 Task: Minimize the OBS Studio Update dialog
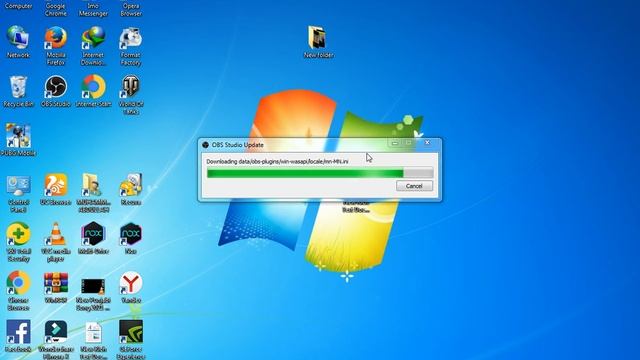(x=395, y=142)
